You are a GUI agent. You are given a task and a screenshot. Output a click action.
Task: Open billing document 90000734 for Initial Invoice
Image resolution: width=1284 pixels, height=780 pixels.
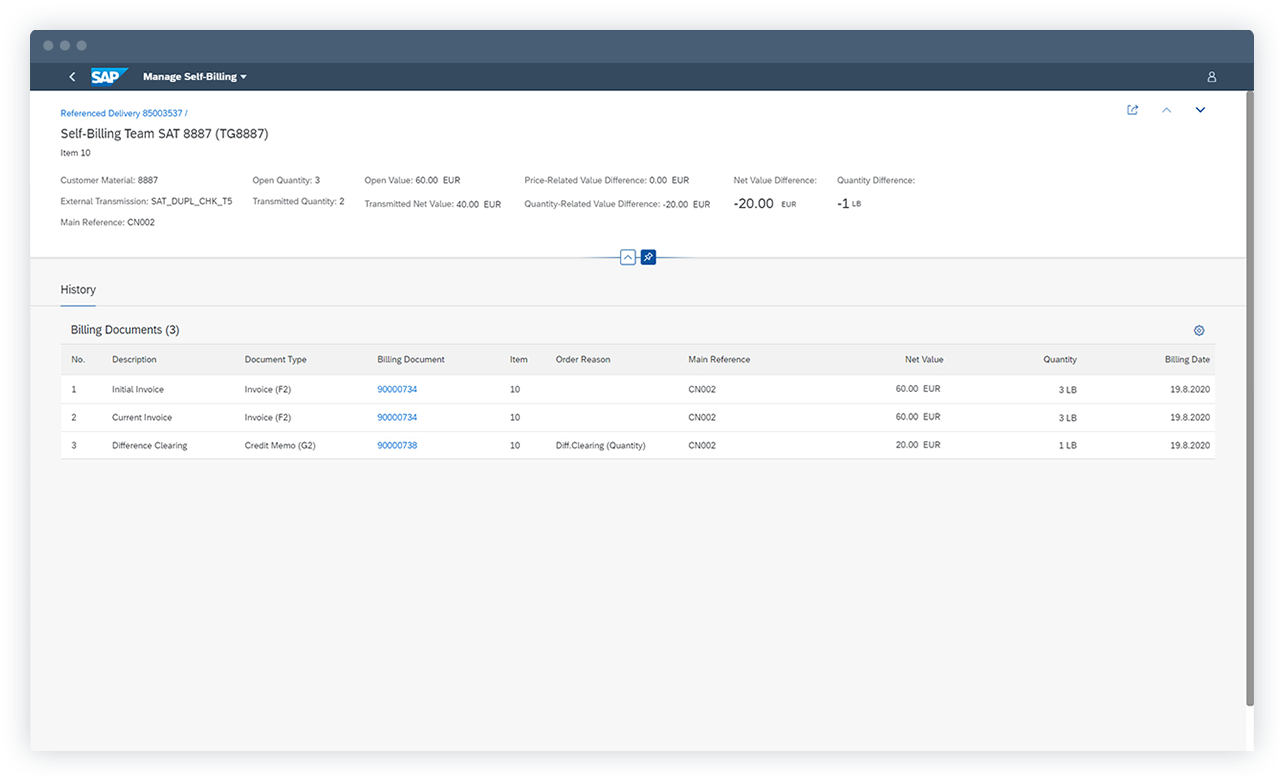[x=398, y=389]
